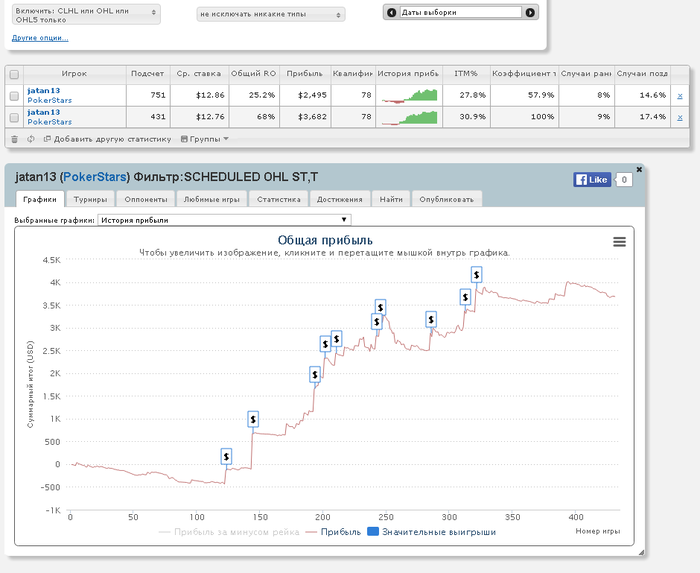Click the Даты выборки input field

[x=460, y=13]
